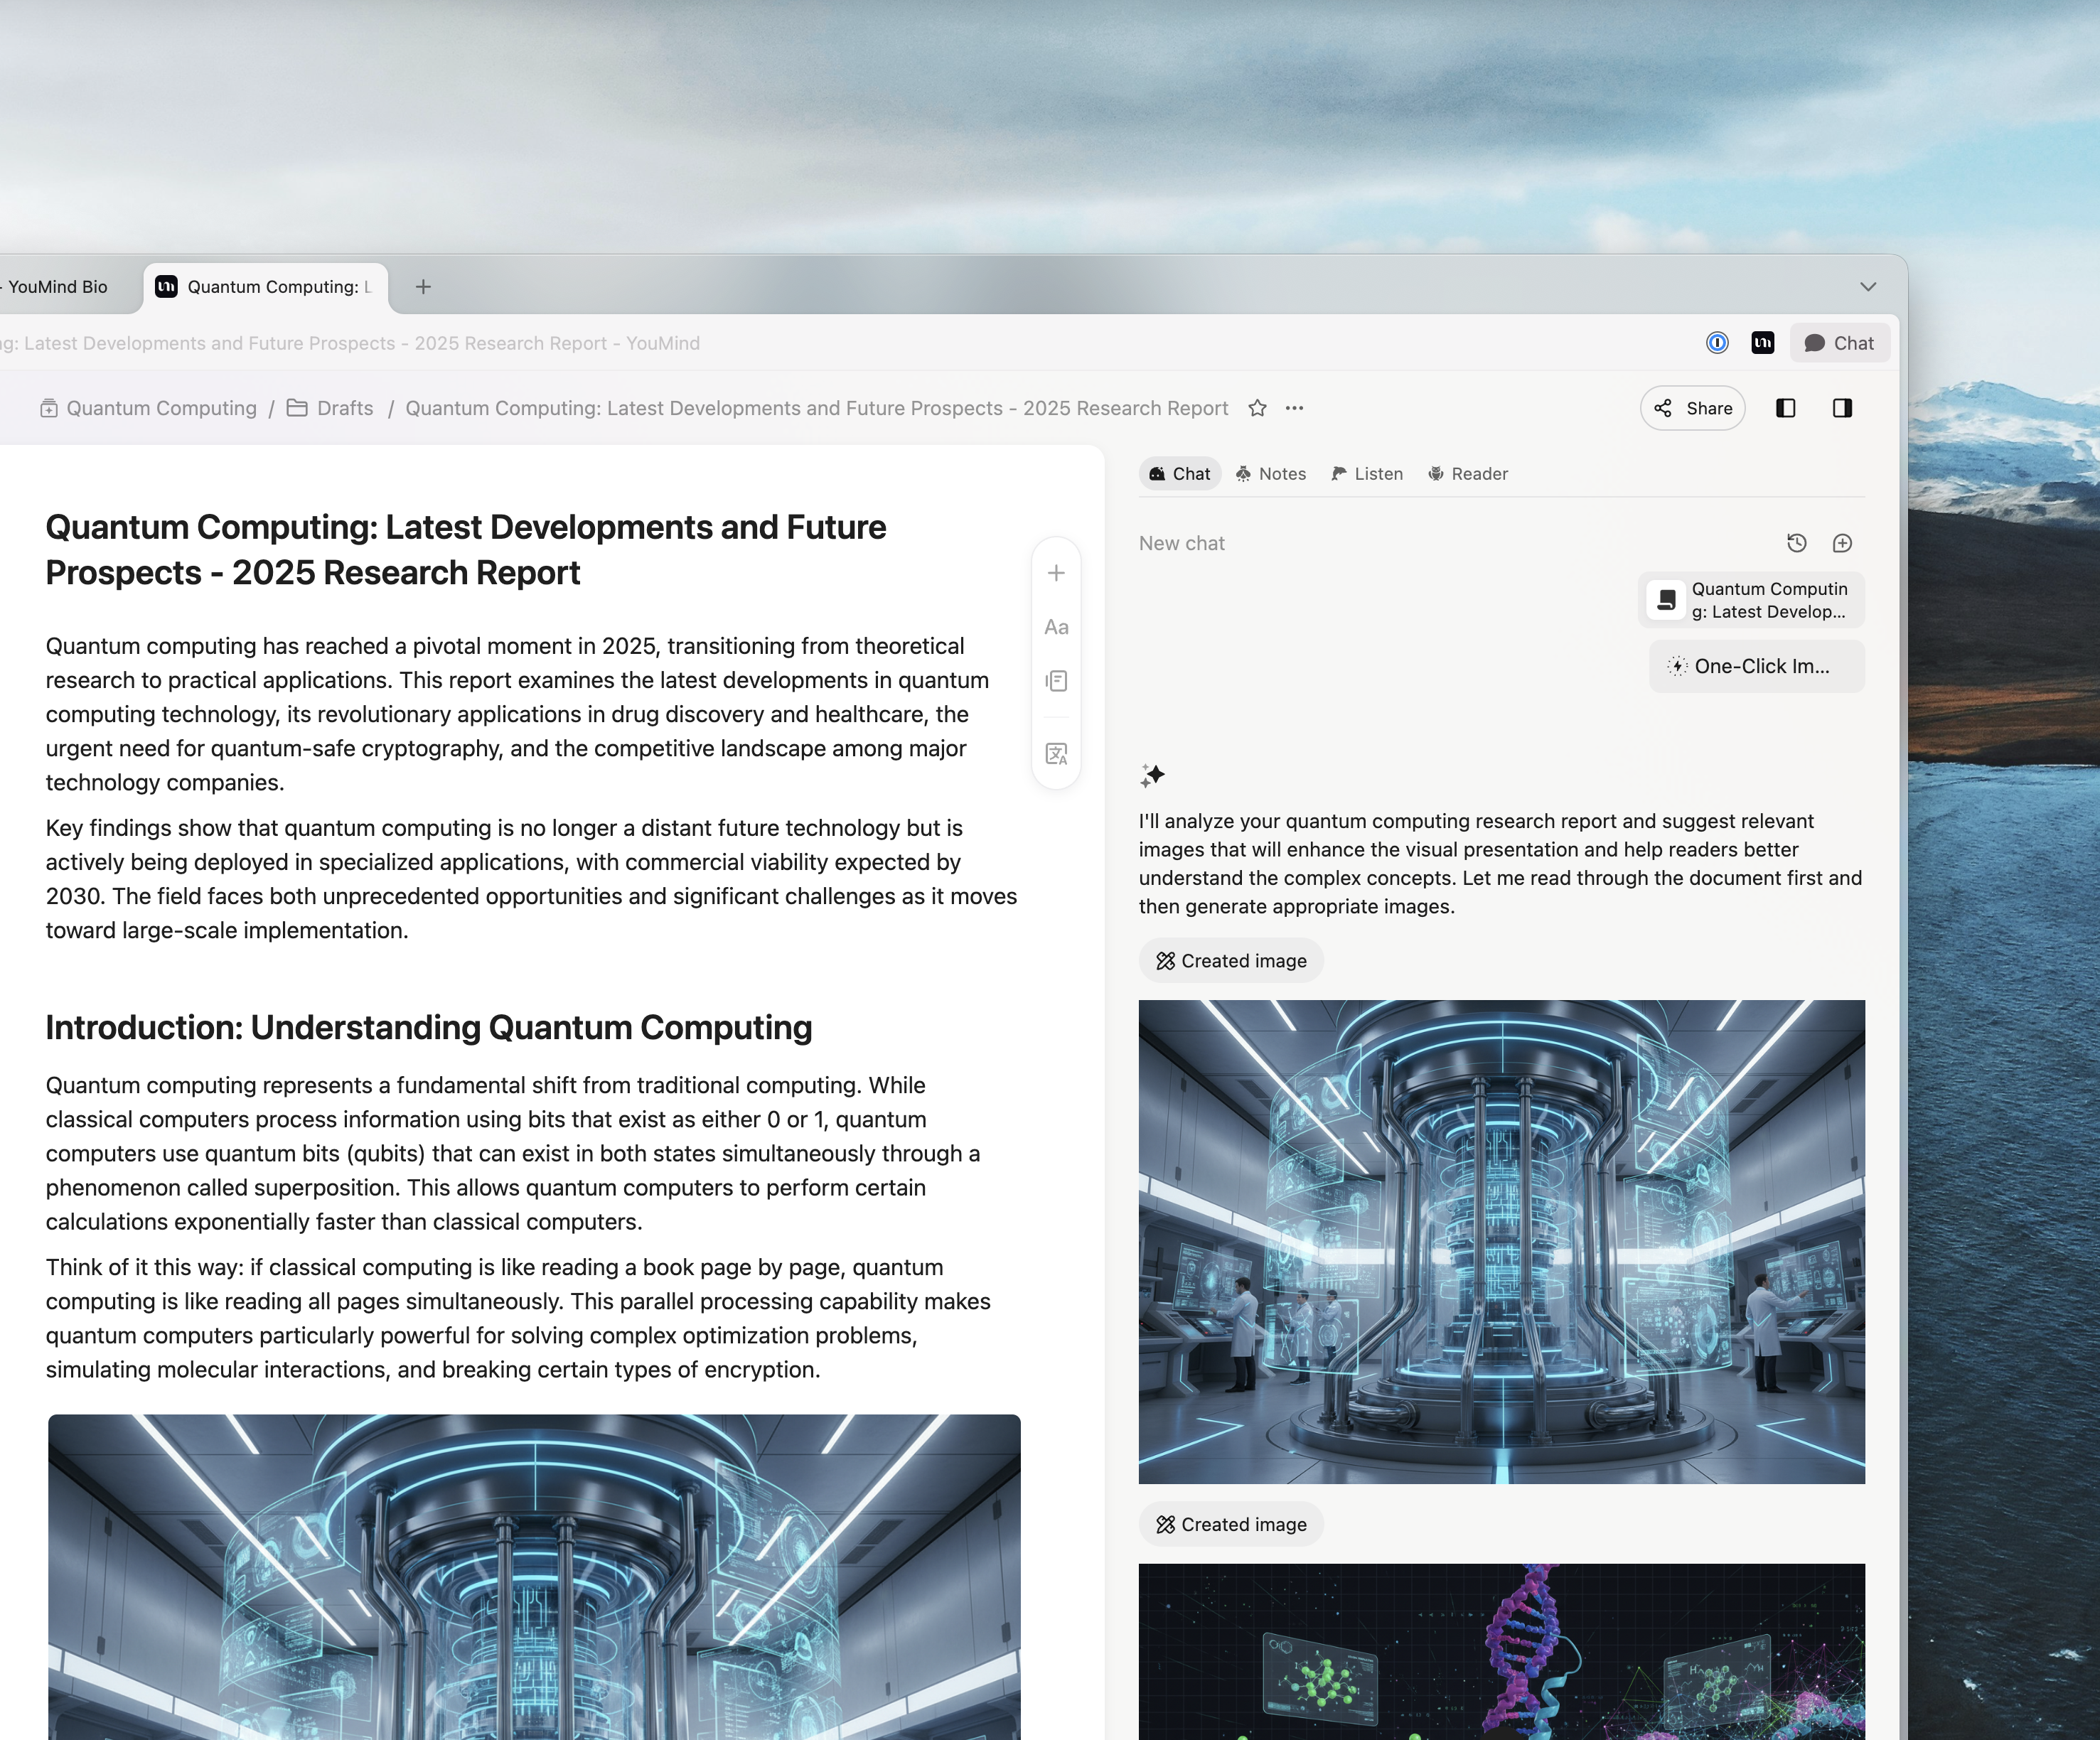Start a new chat with plus-circle icon

click(1842, 543)
